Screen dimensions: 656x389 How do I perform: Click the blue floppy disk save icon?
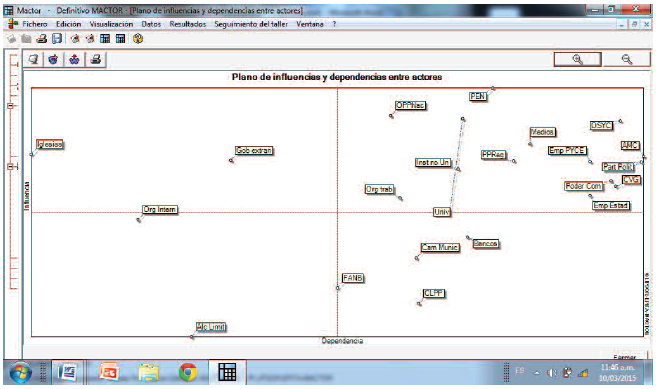56,39
